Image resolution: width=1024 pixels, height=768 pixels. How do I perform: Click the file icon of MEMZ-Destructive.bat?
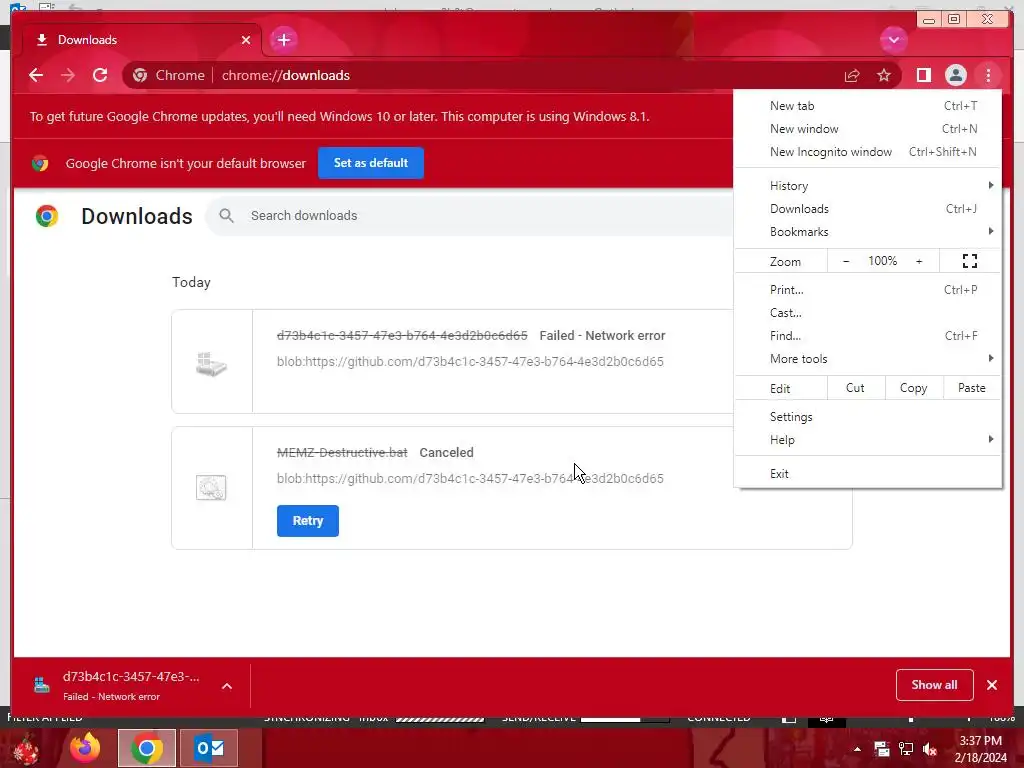point(211,488)
